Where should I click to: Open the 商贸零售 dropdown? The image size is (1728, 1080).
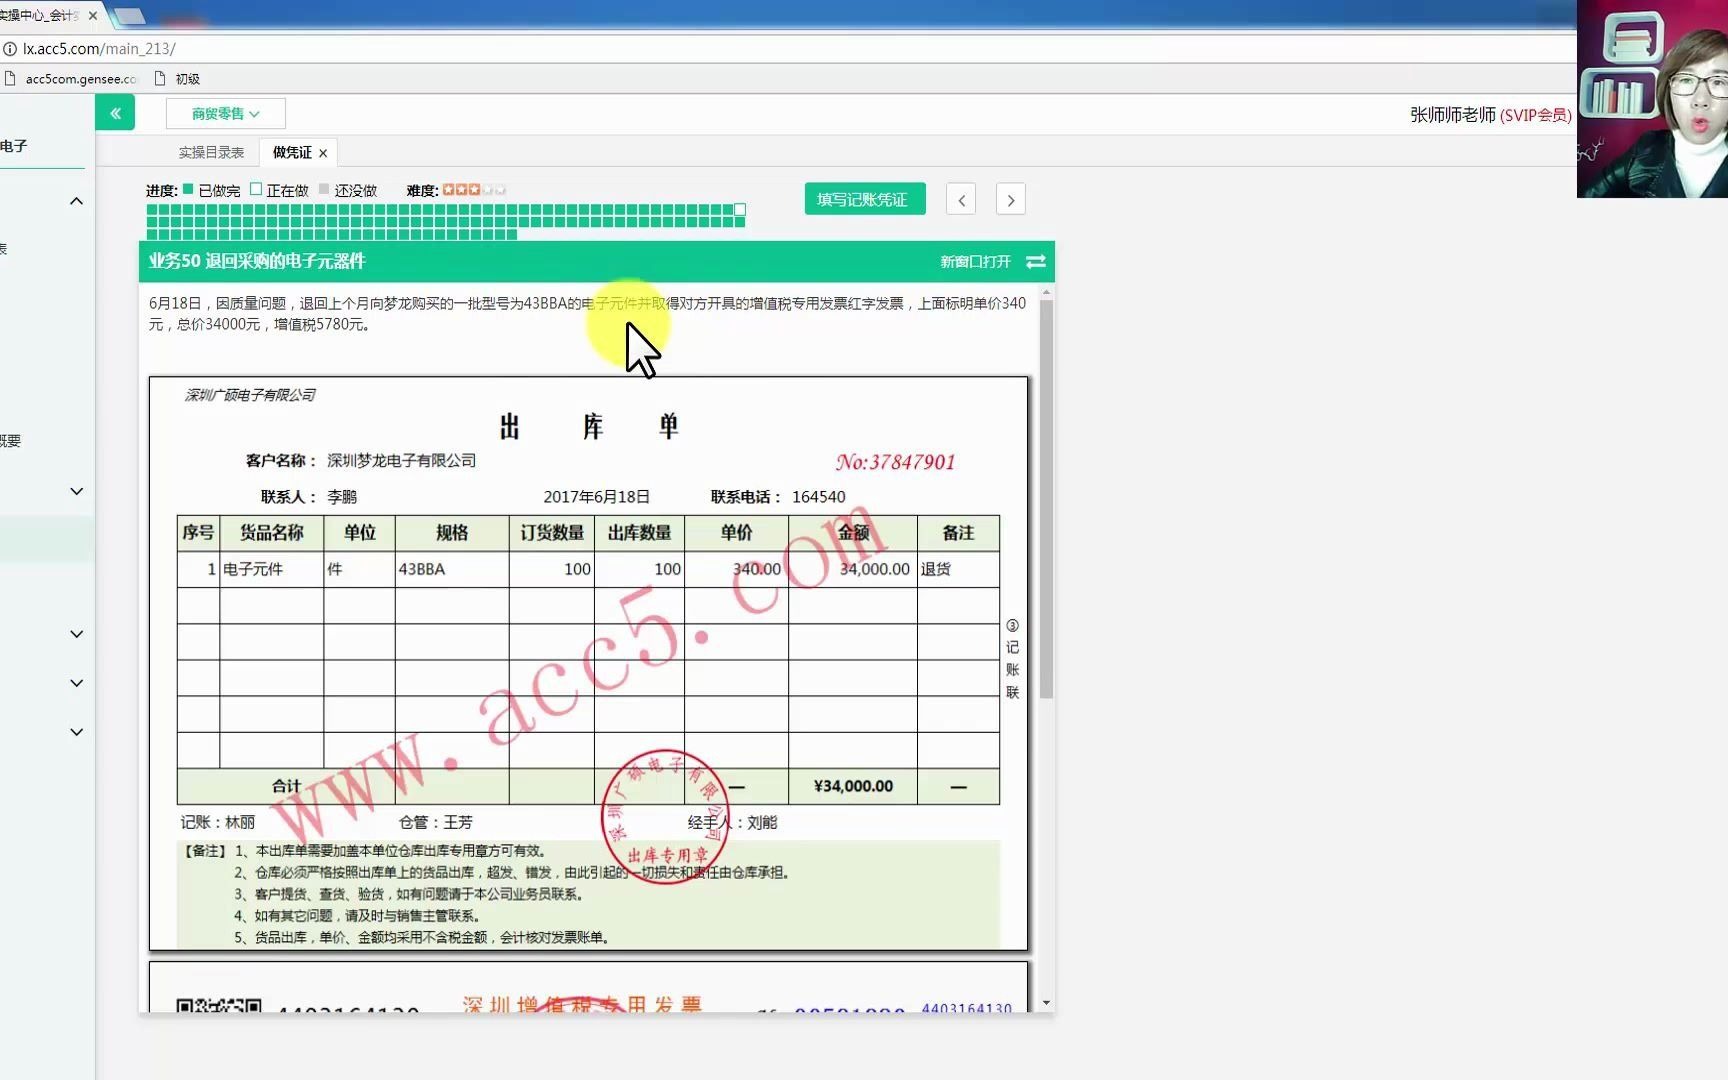click(225, 113)
